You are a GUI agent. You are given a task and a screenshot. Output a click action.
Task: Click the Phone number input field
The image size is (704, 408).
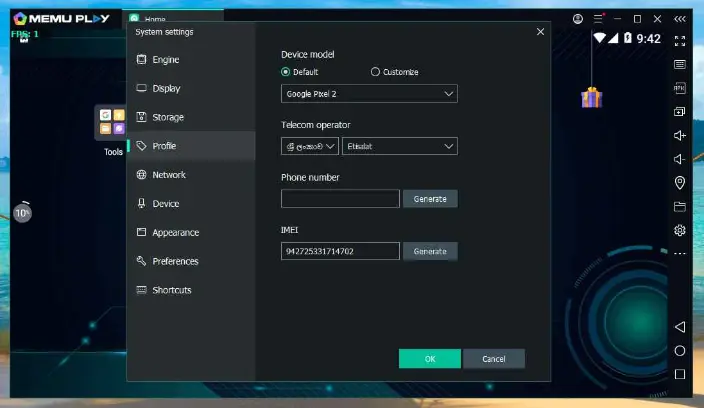click(x=340, y=199)
